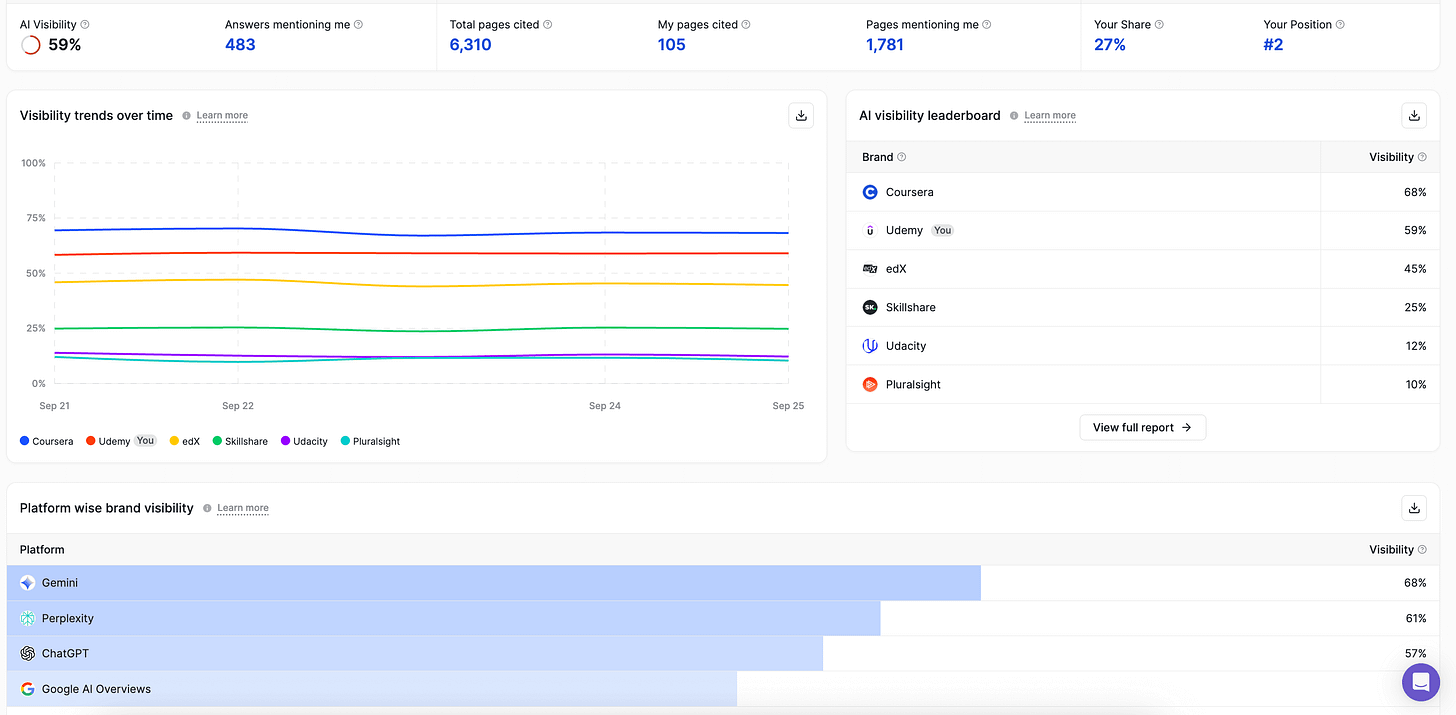
Task: Toggle edX series in chart legend
Action: [x=184, y=441]
